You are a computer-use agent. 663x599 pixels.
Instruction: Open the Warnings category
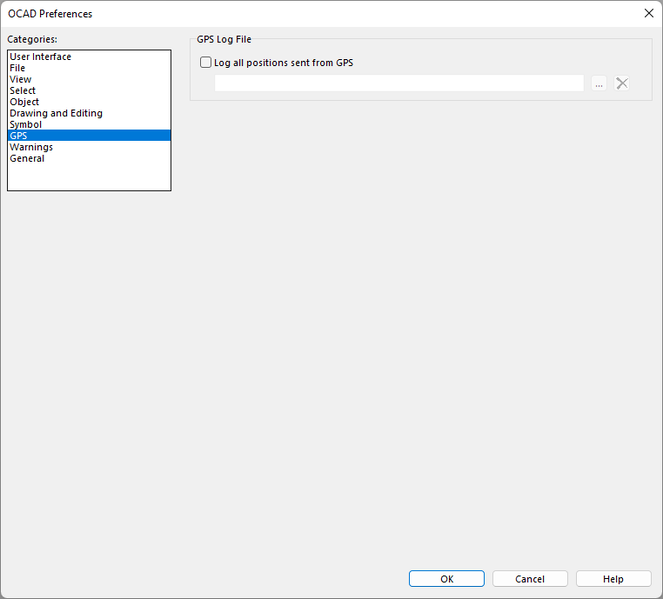tap(89, 147)
